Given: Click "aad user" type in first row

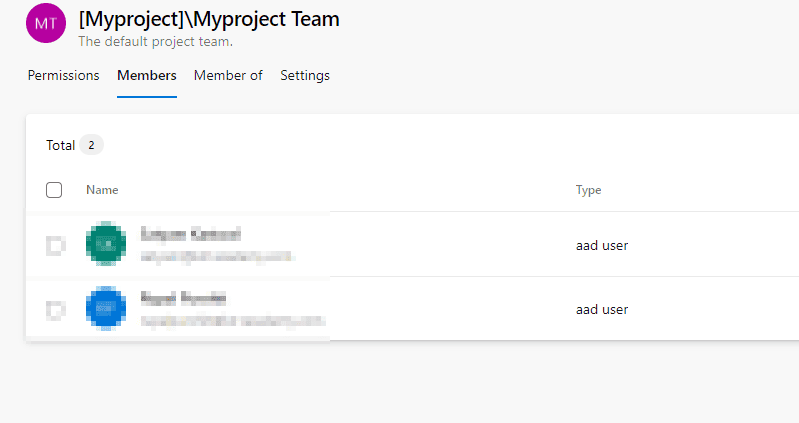Looking at the screenshot, I should point(602,245).
